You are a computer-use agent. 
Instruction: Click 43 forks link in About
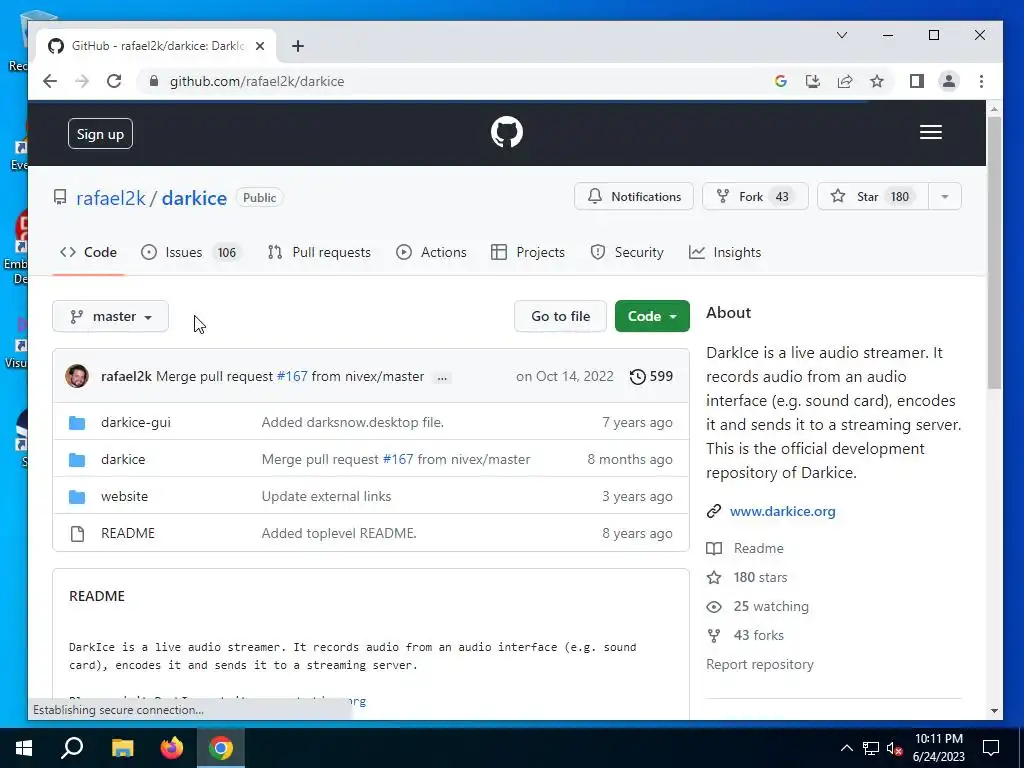pyautogui.click(x=758, y=635)
